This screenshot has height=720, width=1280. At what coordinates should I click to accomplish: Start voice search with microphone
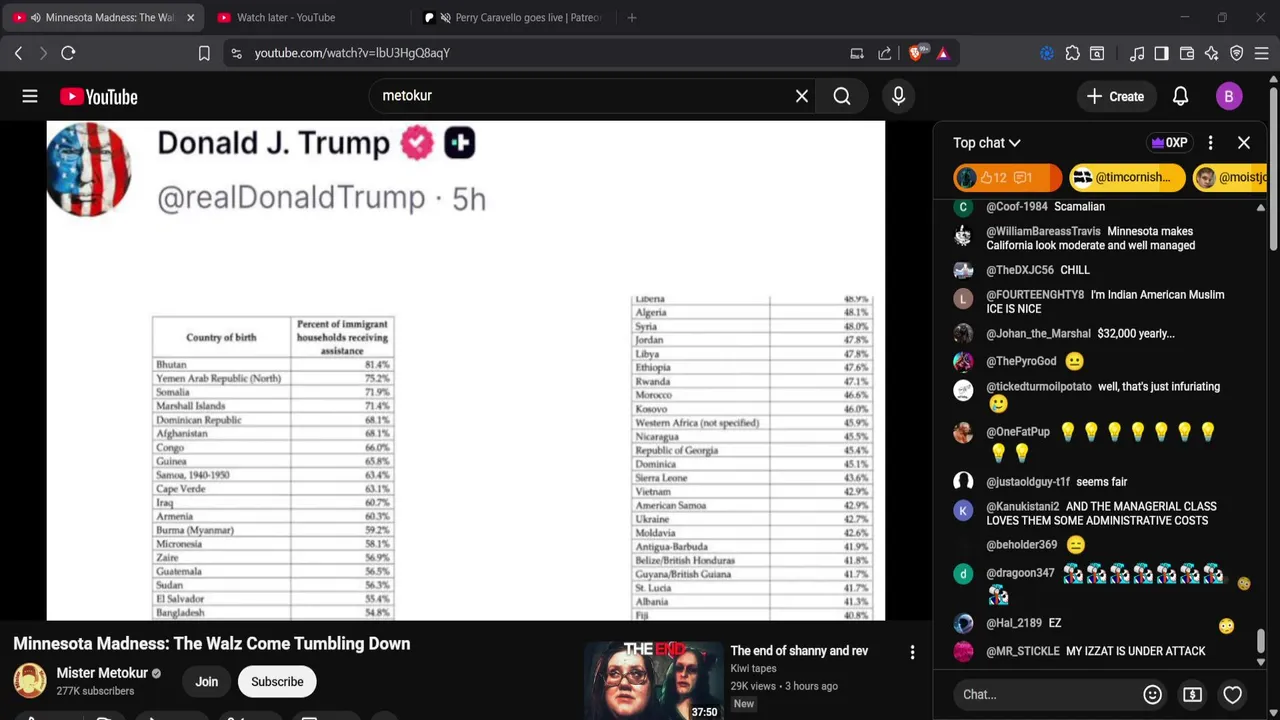(898, 96)
